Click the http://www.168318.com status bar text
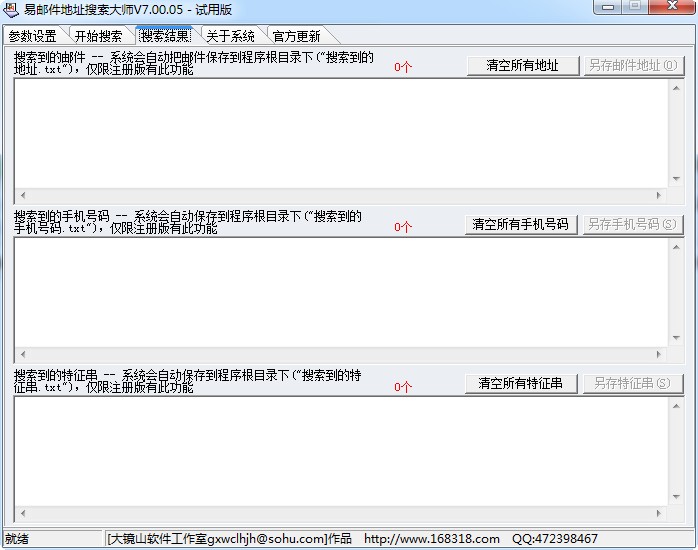The height and width of the screenshot is (550, 698). click(431, 539)
